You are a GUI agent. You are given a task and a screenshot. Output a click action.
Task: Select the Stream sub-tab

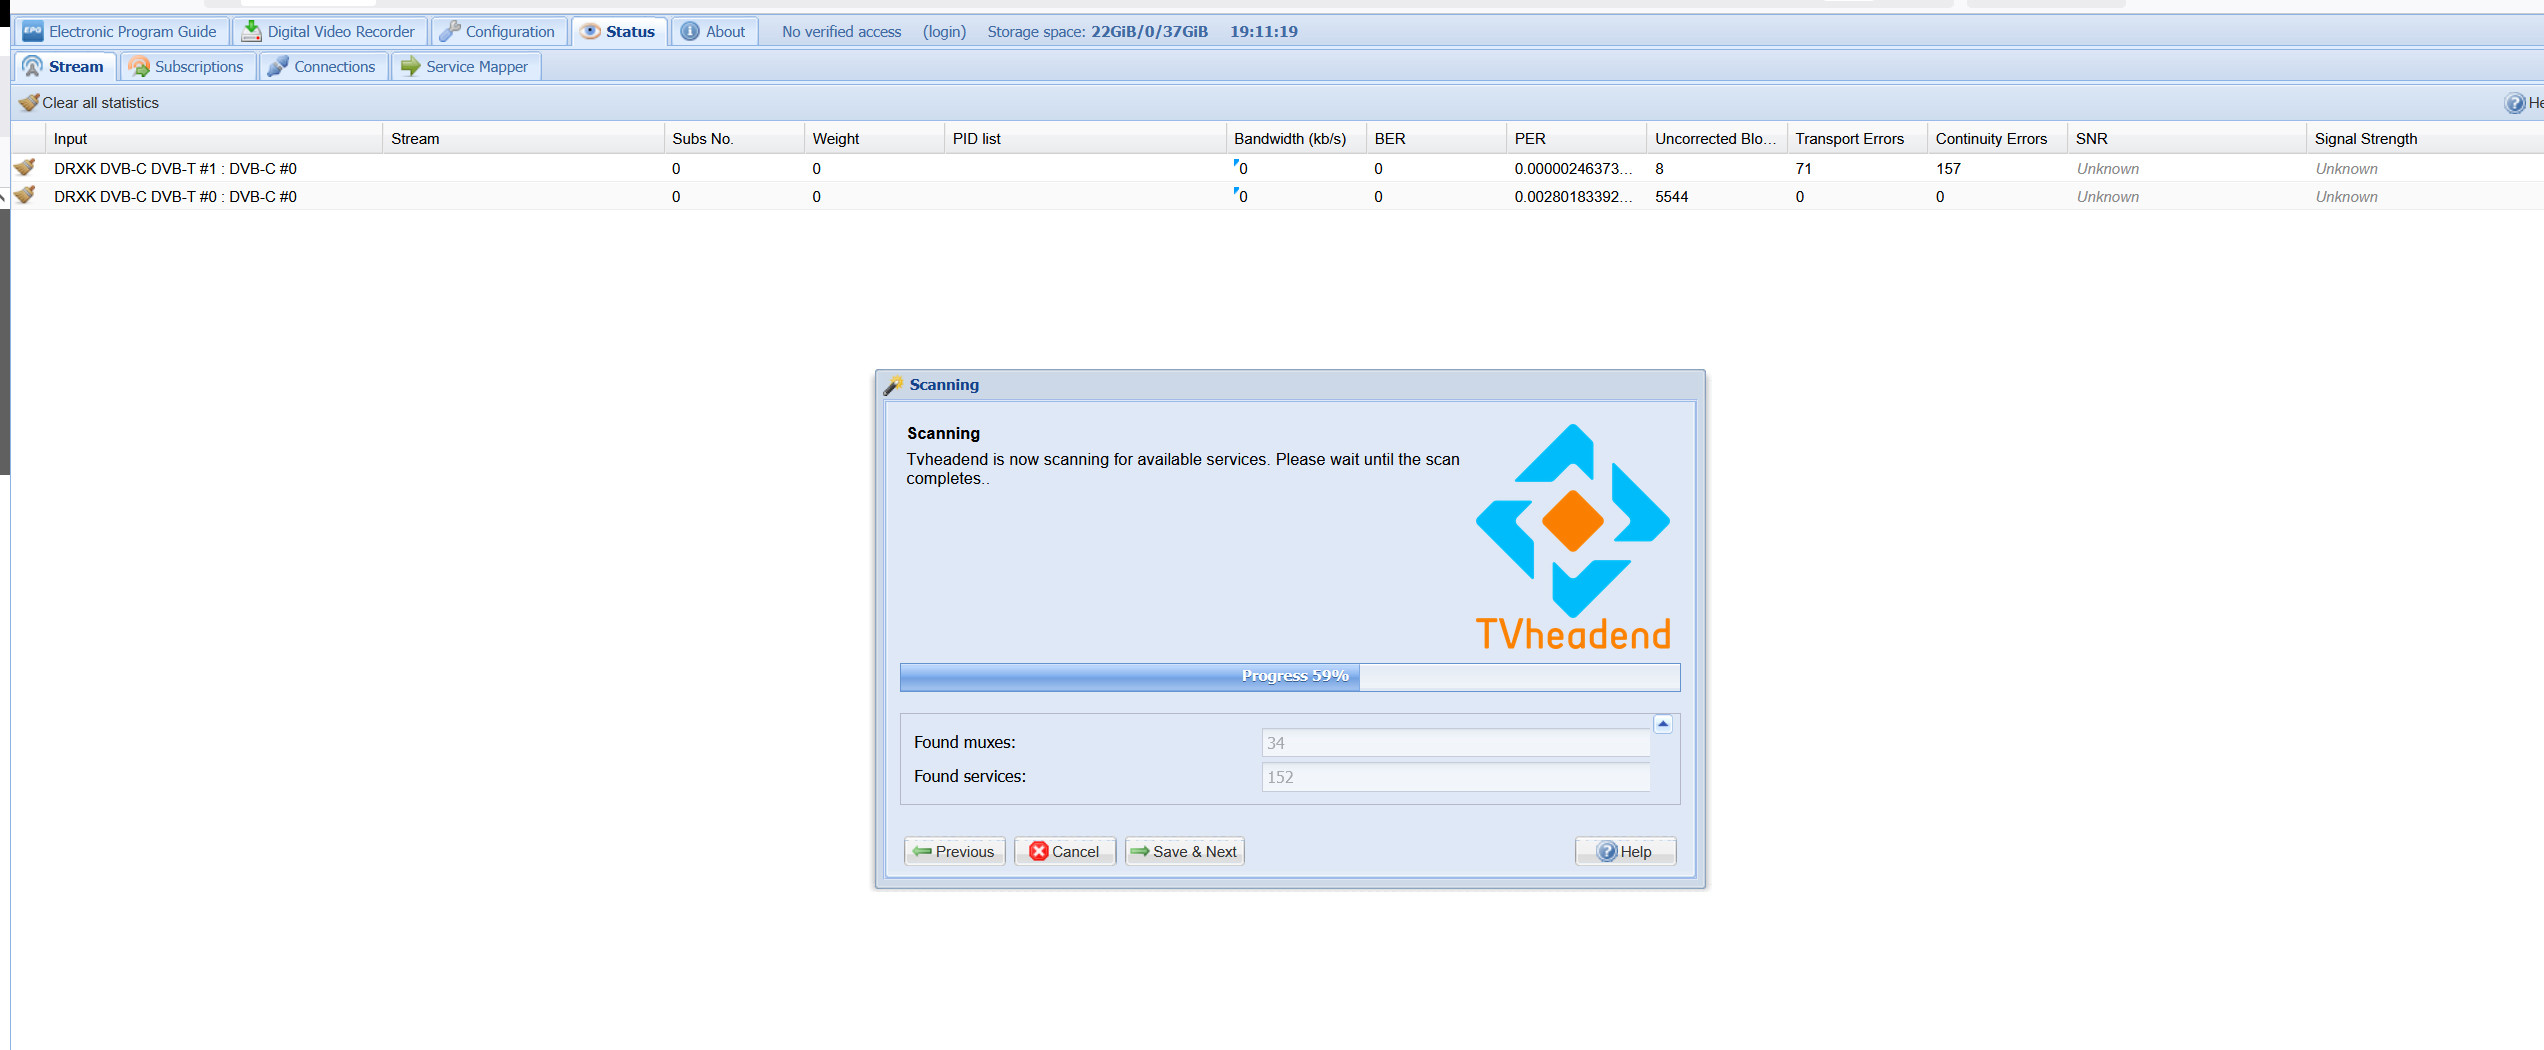coord(65,66)
